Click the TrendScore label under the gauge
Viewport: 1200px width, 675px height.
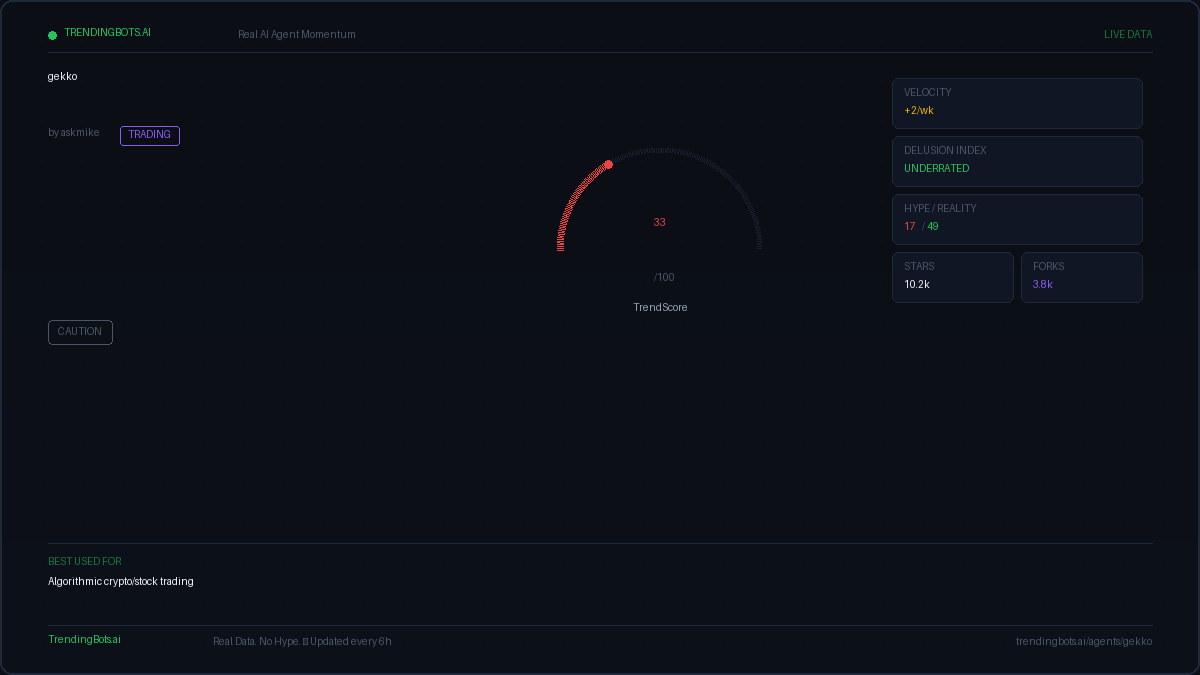[660, 308]
